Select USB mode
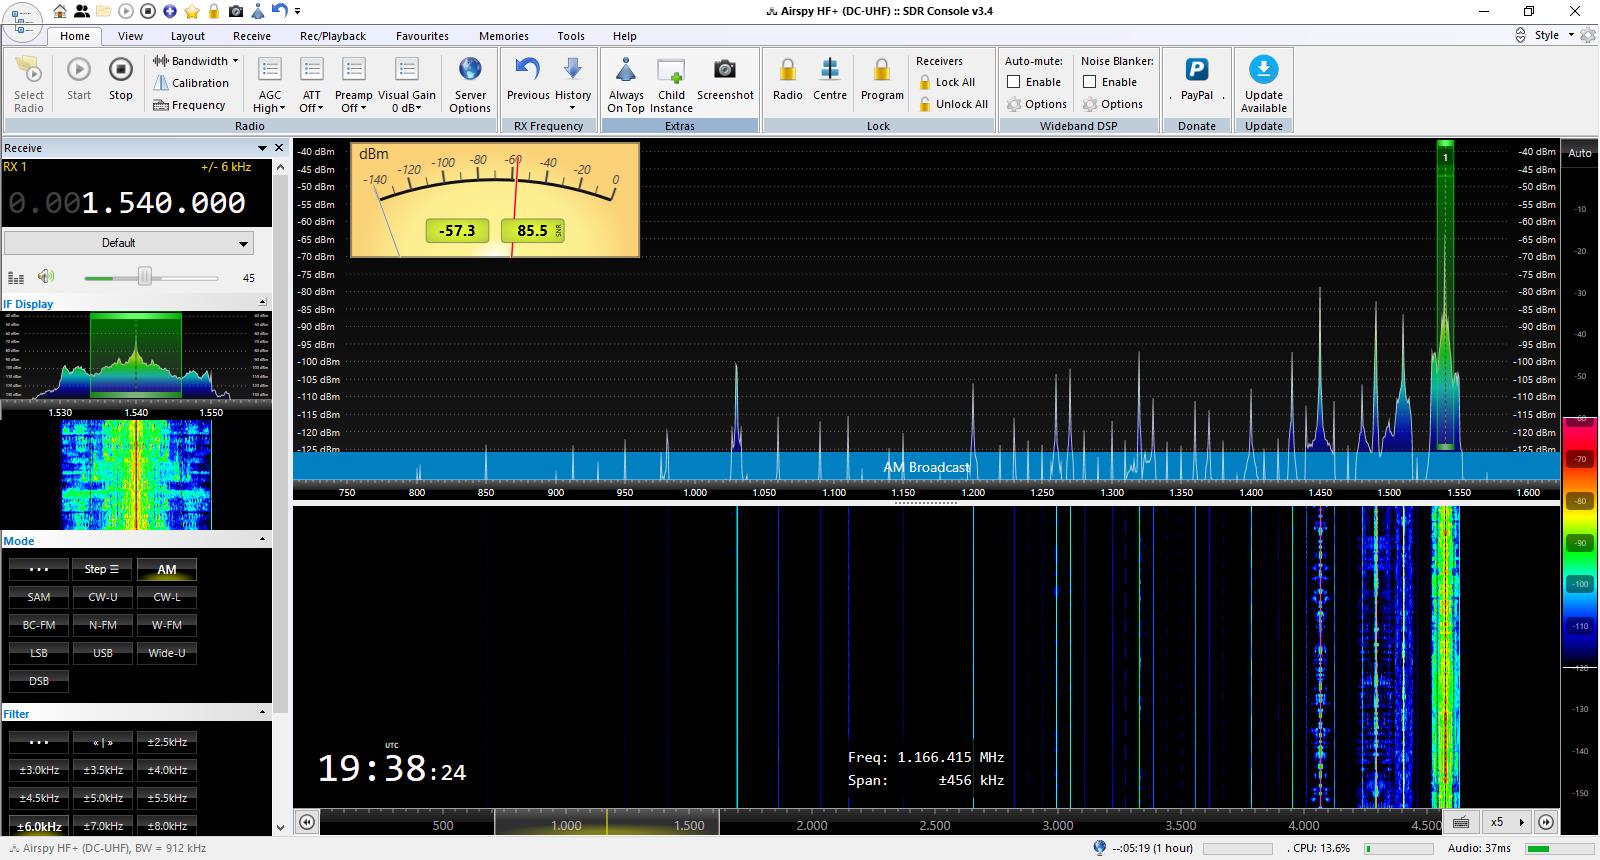The height and width of the screenshot is (860, 1600). point(103,653)
